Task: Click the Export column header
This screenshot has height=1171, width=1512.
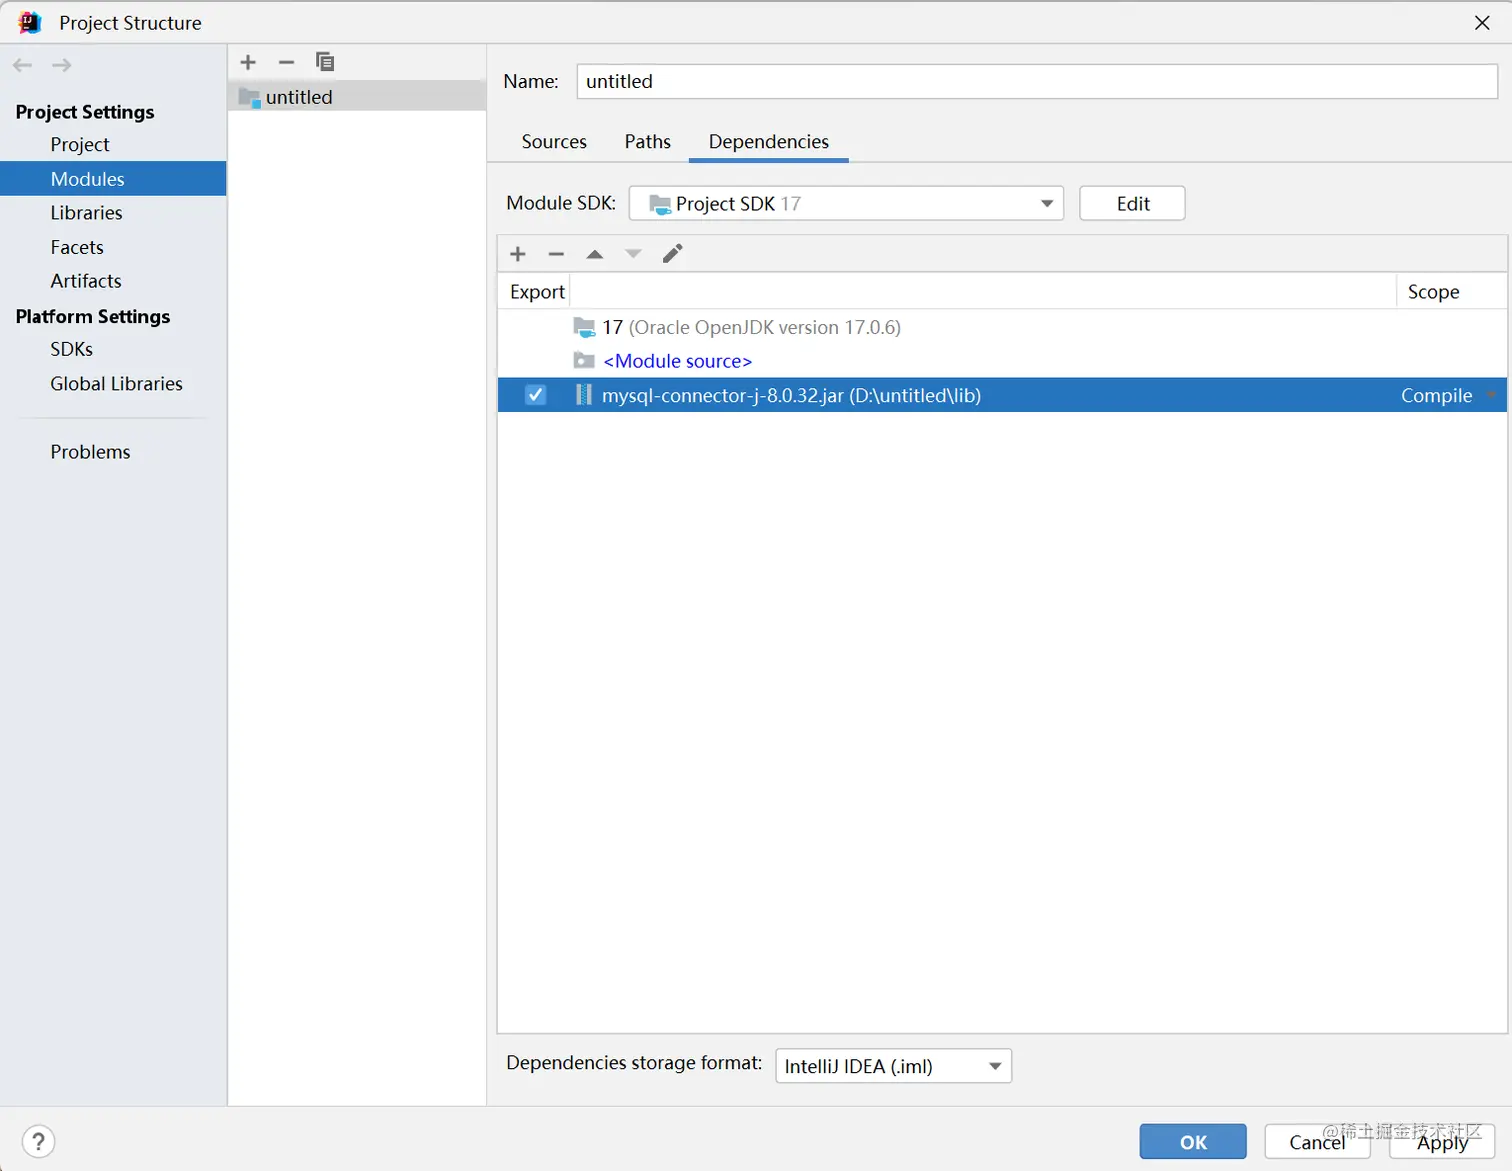Action: click(537, 292)
